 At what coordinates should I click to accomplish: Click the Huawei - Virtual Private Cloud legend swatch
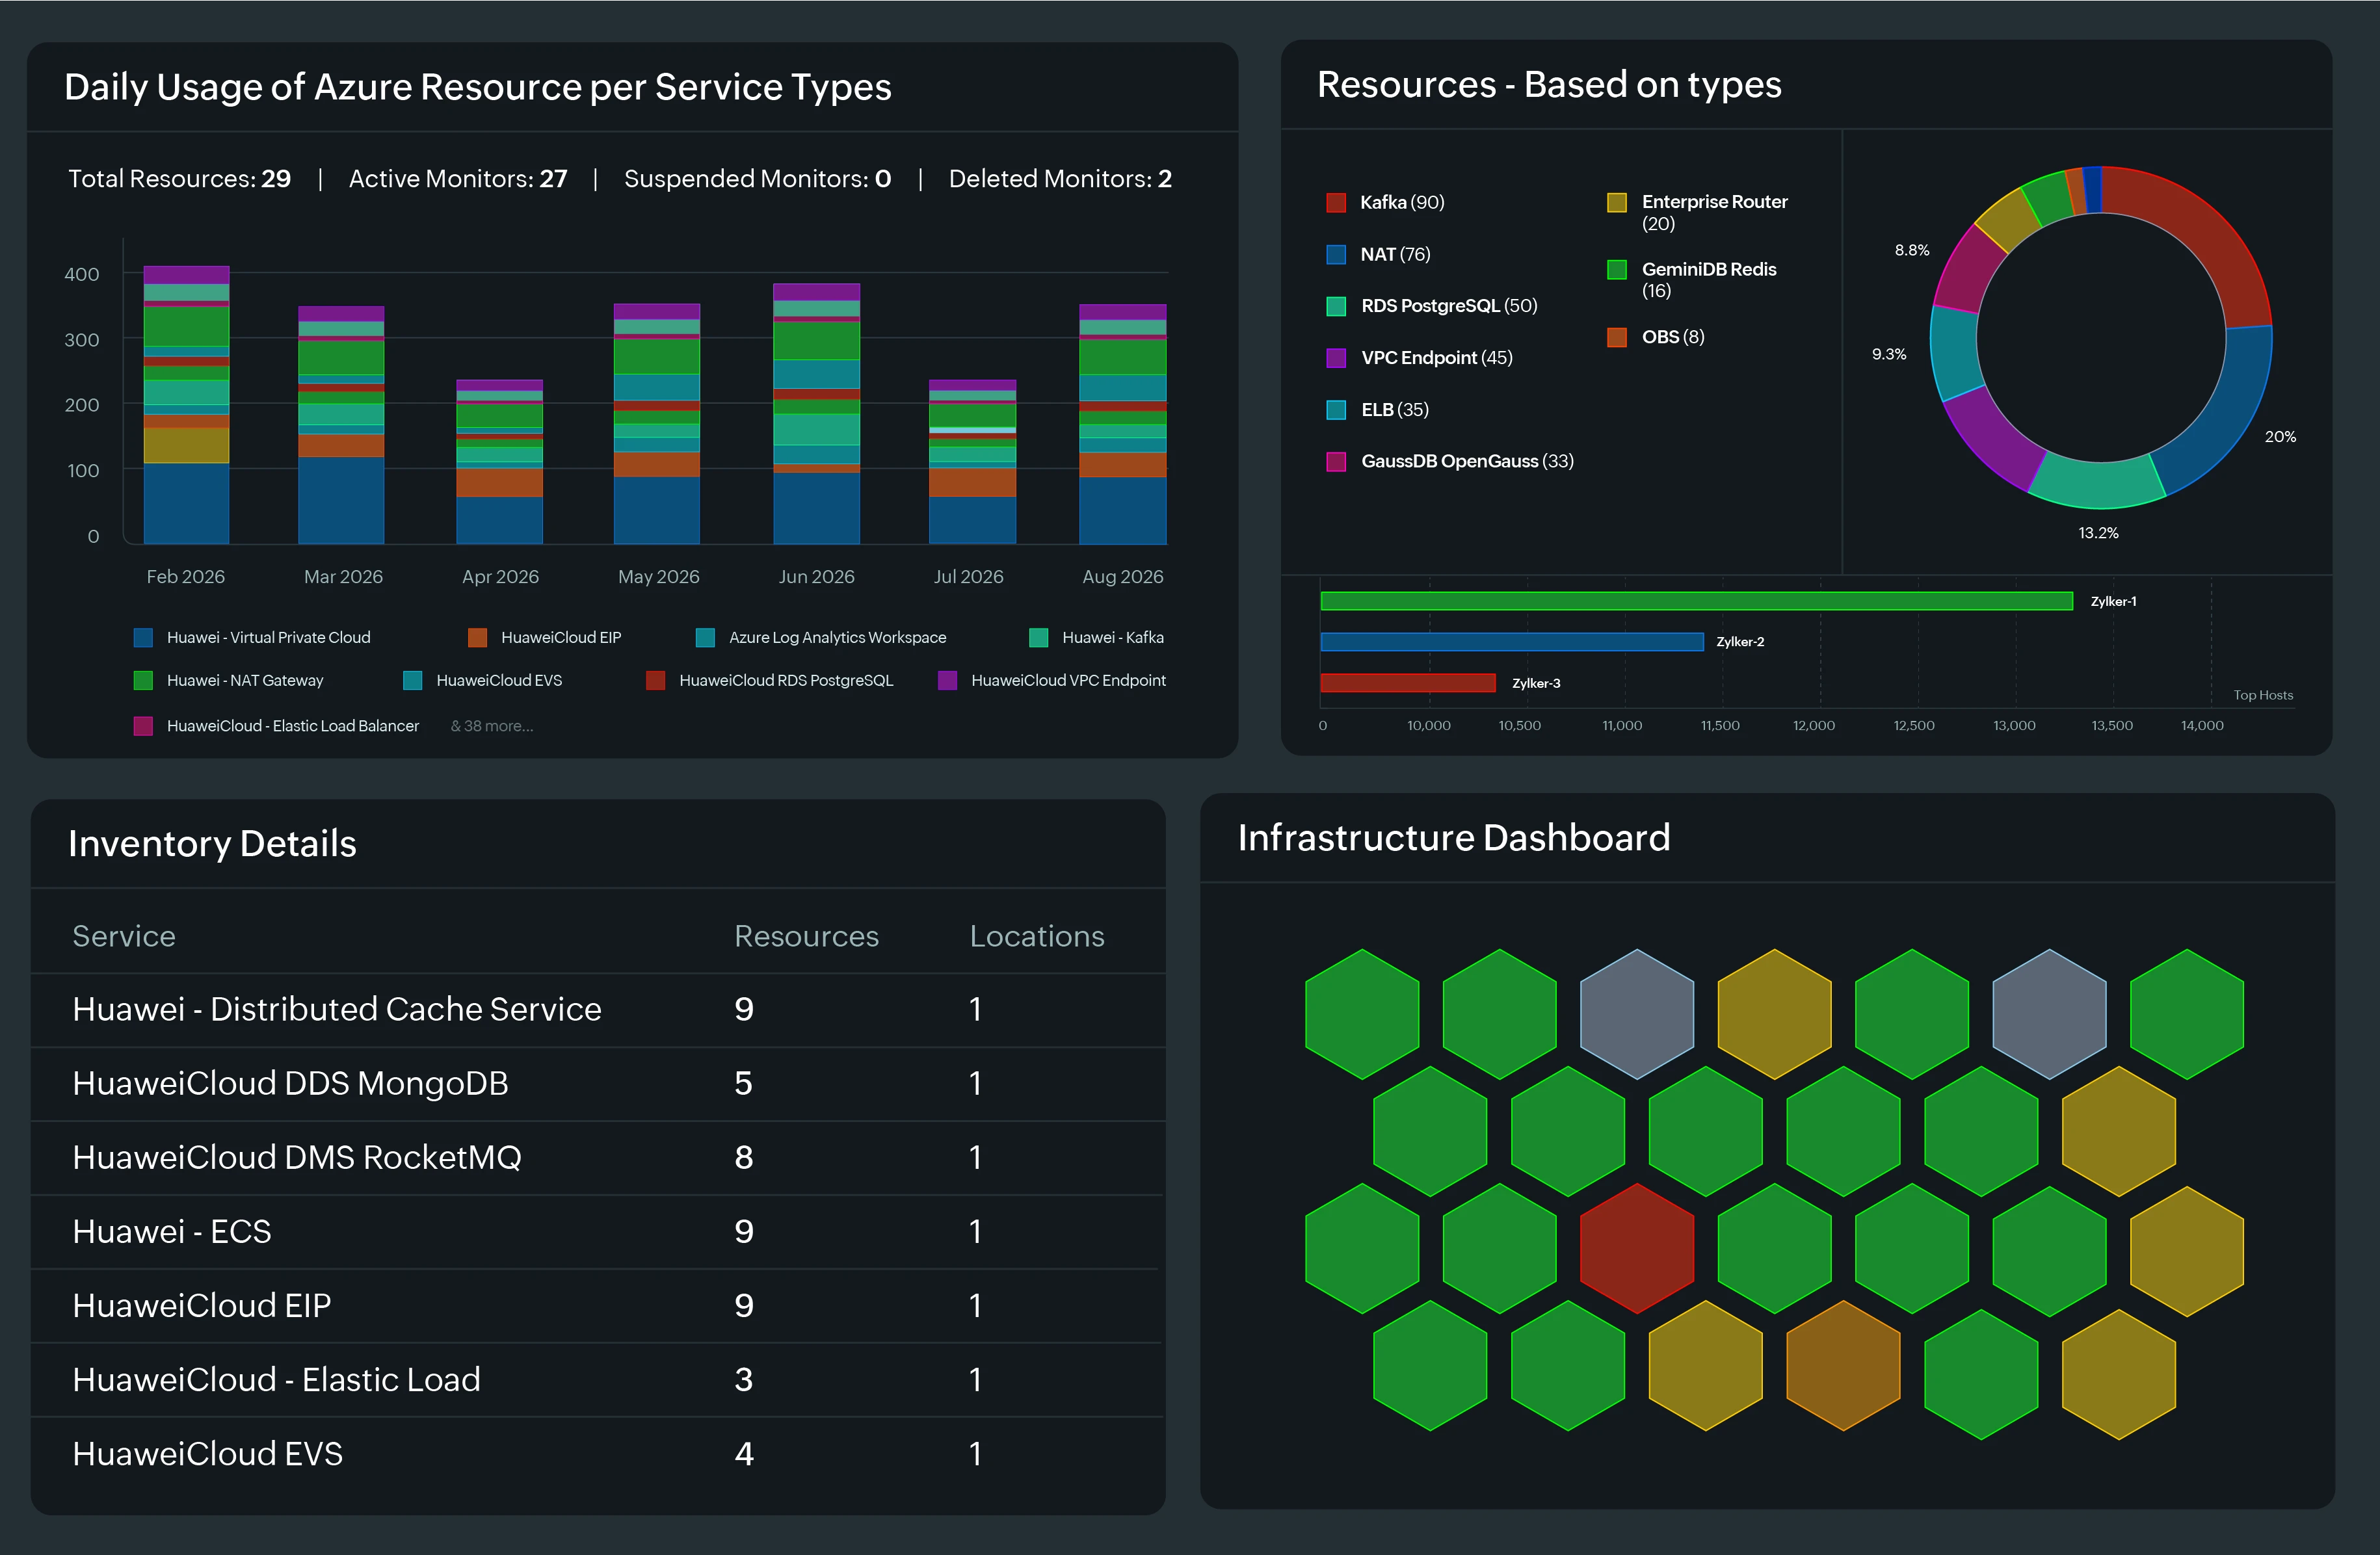[143, 638]
